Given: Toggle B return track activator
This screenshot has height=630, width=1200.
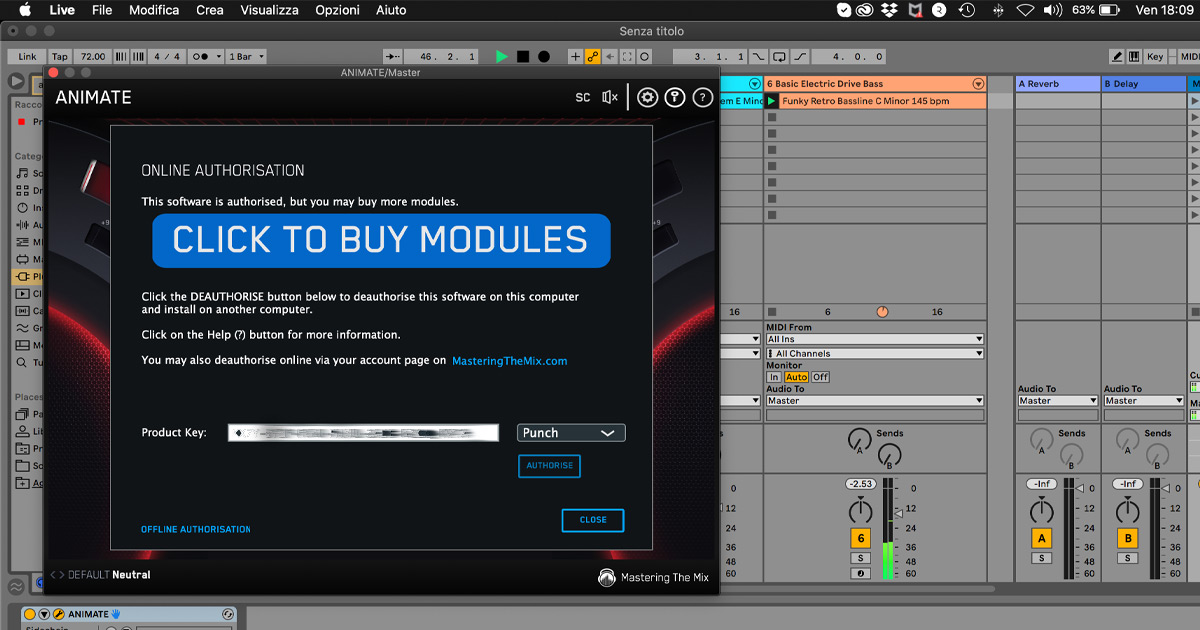Looking at the screenshot, I should coord(1128,538).
